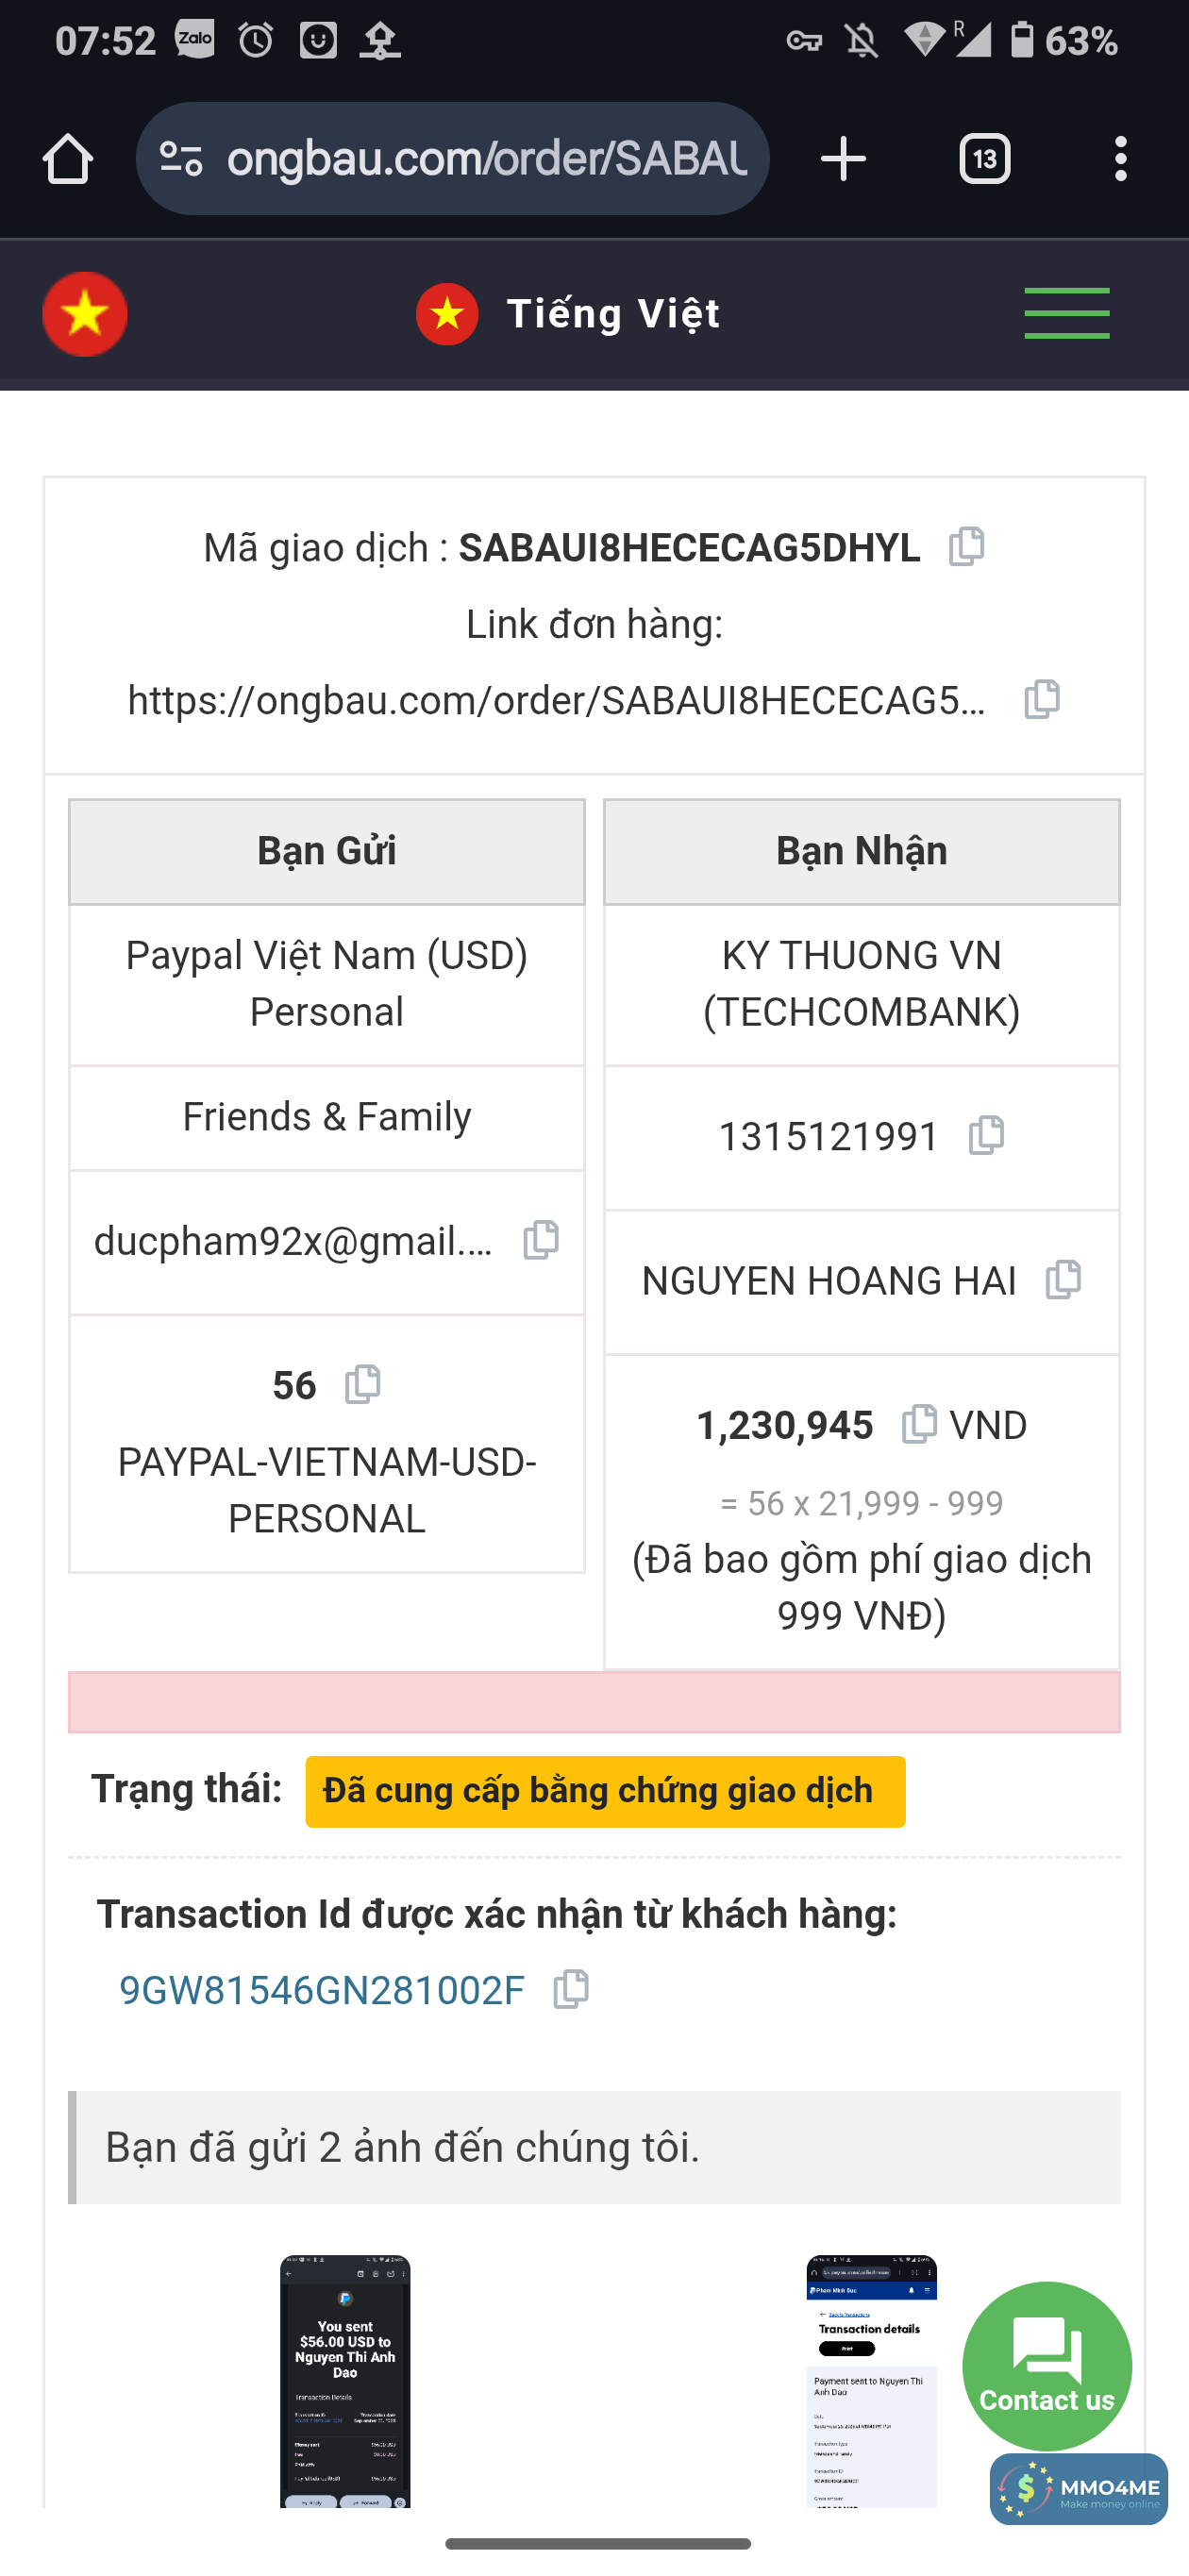Copy the PayPal email address
This screenshot has width=1189, height=2576.
point(541,1240)
